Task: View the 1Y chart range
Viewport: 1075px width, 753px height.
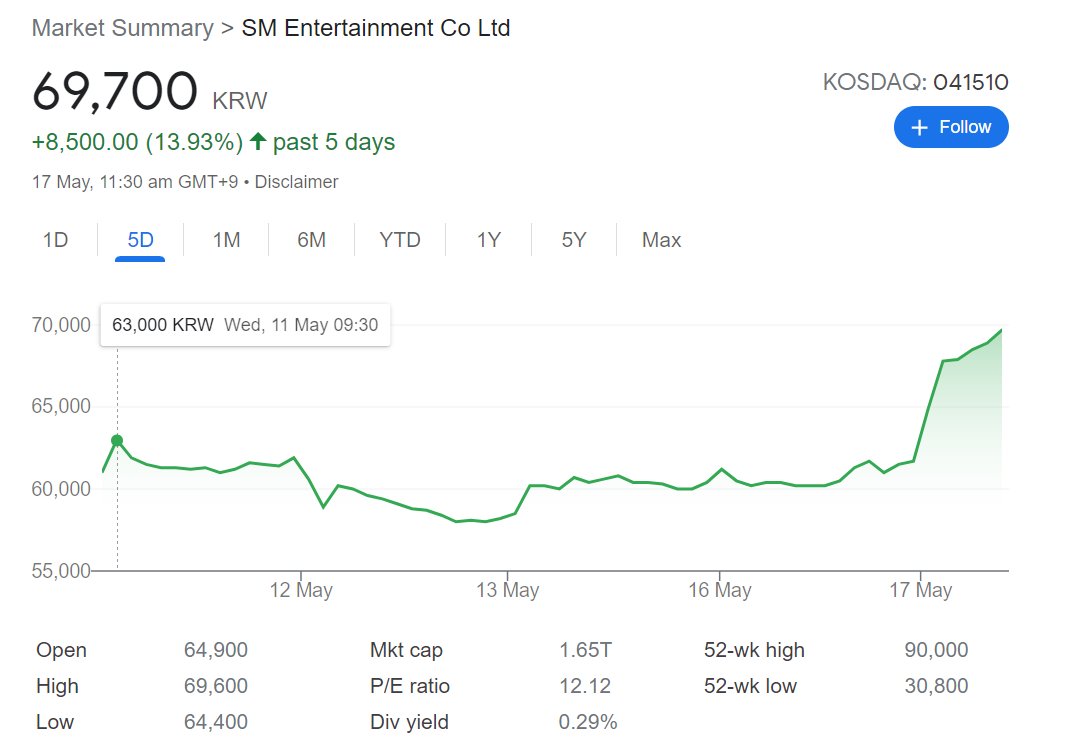Action: pos(489,240)
